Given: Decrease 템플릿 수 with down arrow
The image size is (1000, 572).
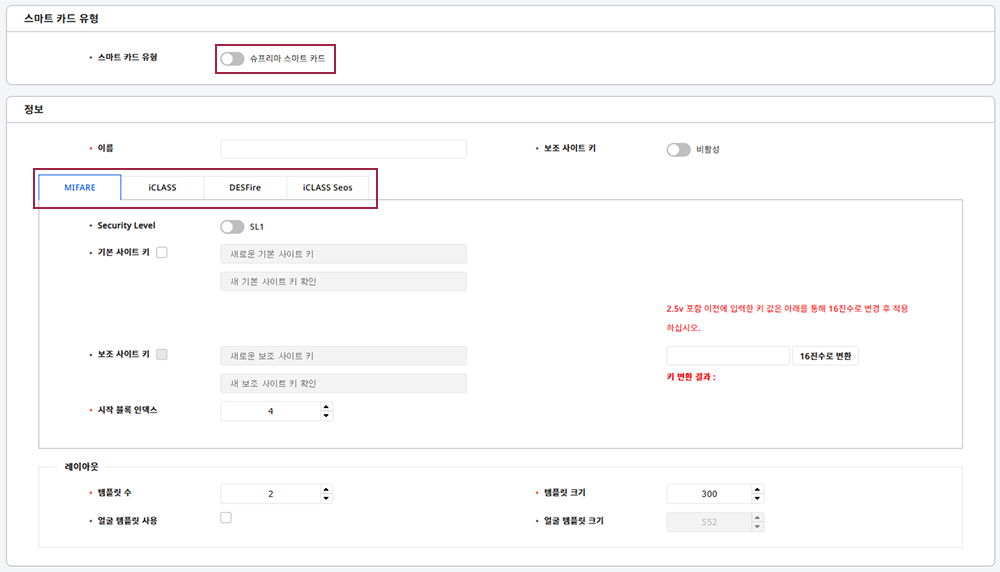Looking at the screenshot, I should (x=326, y=499).
